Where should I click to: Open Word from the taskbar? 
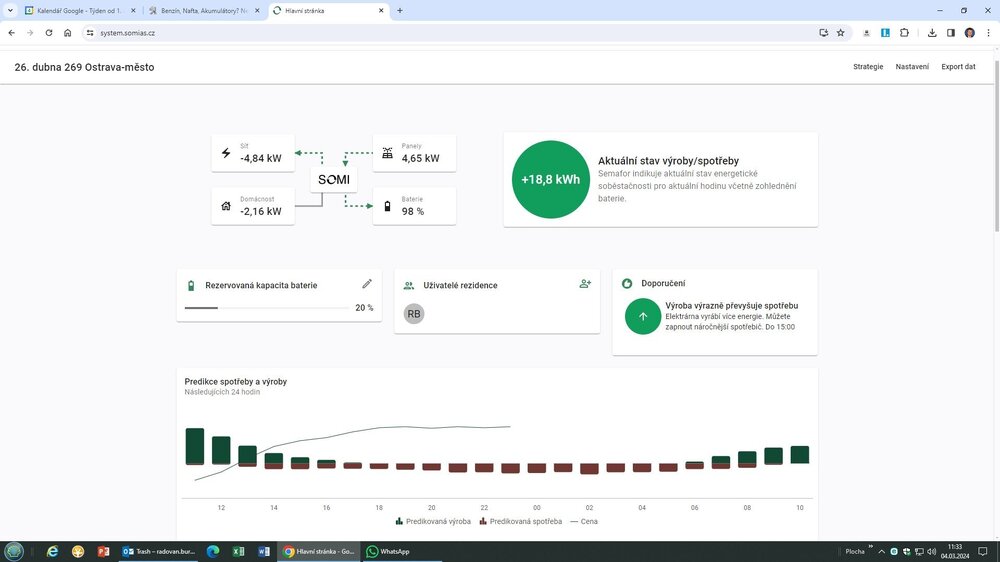[x=264, y=551]
